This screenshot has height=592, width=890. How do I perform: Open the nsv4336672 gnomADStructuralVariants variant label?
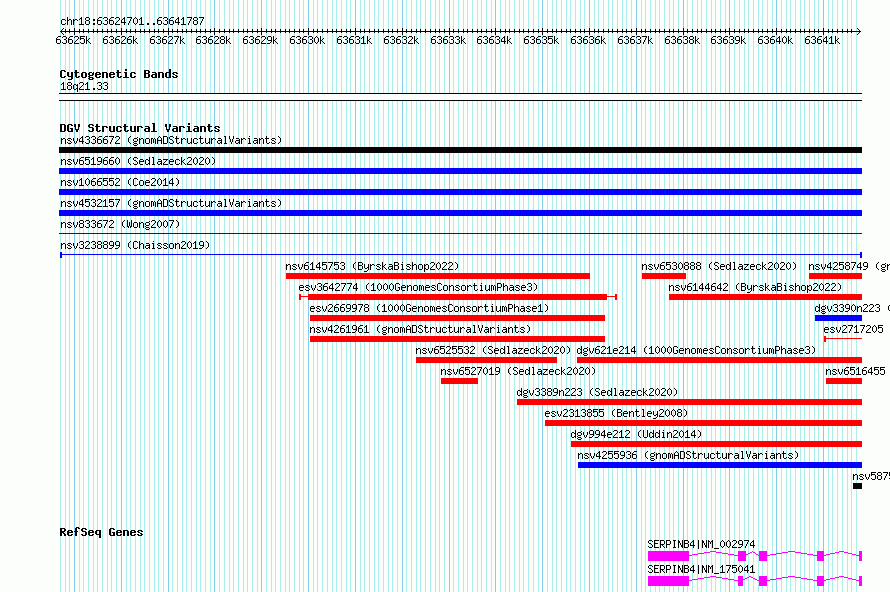pos(171,140)
